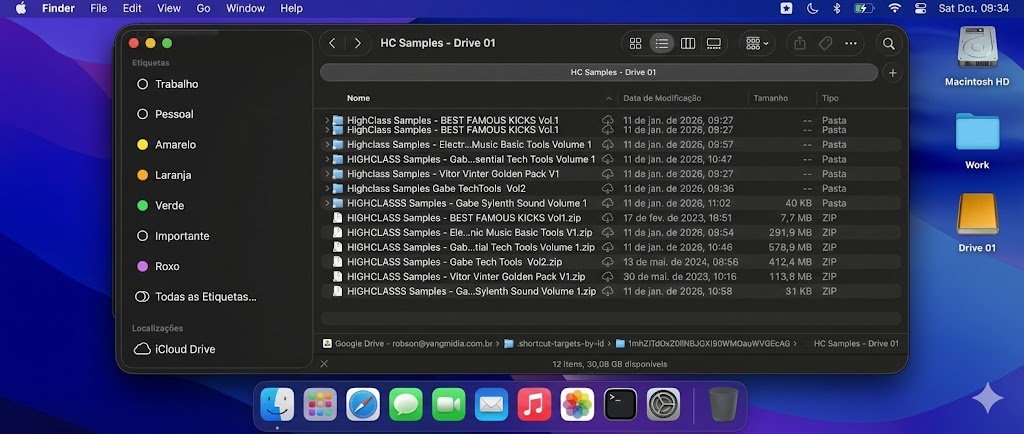Switch to column view in toolbar
Viewport: 1024px width, 434px height.
[x=688, y=44]
